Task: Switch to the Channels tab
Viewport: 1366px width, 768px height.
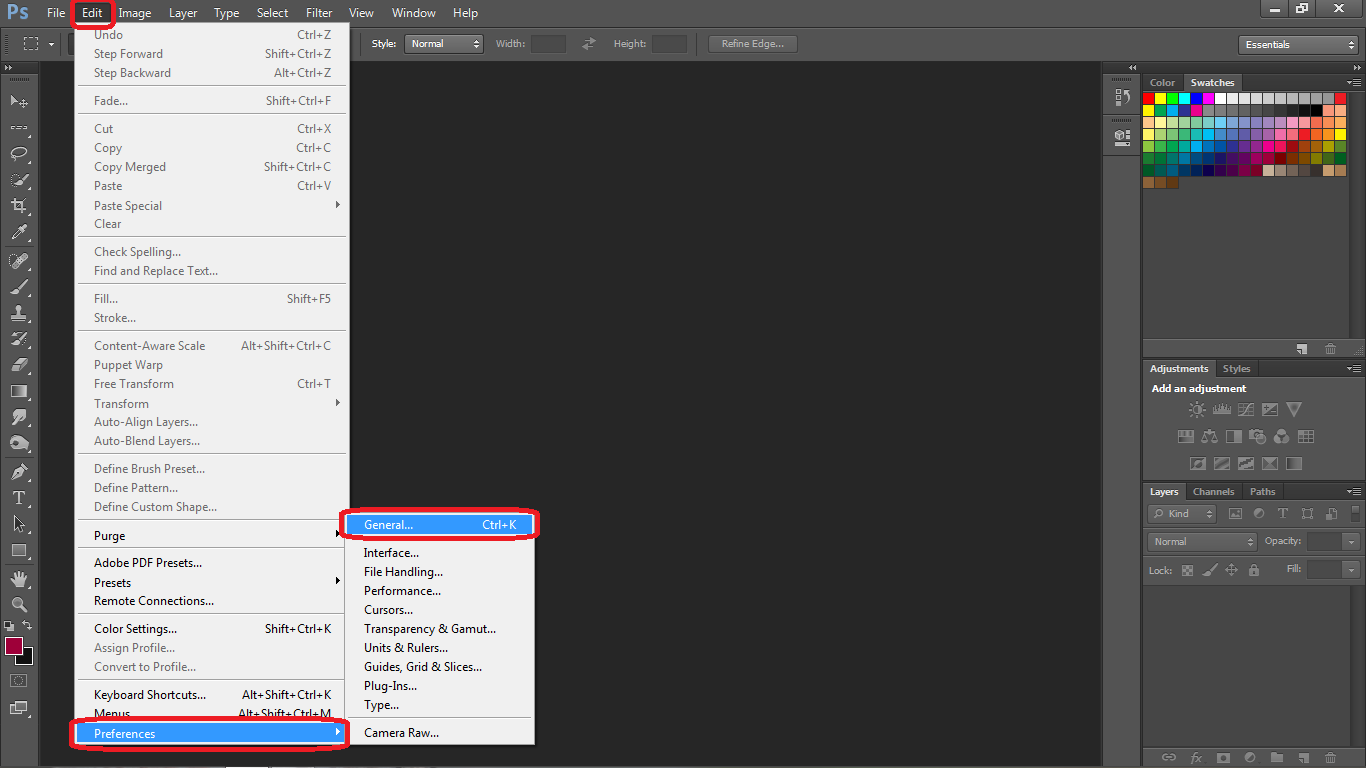Action: [x=1213, y=491]
